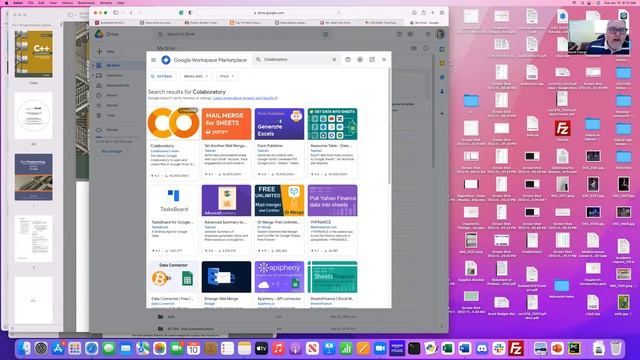Open the SheetsFinance app card
Image resolution: width=640 pixels, height=360 pixels.
coord(332,284)
